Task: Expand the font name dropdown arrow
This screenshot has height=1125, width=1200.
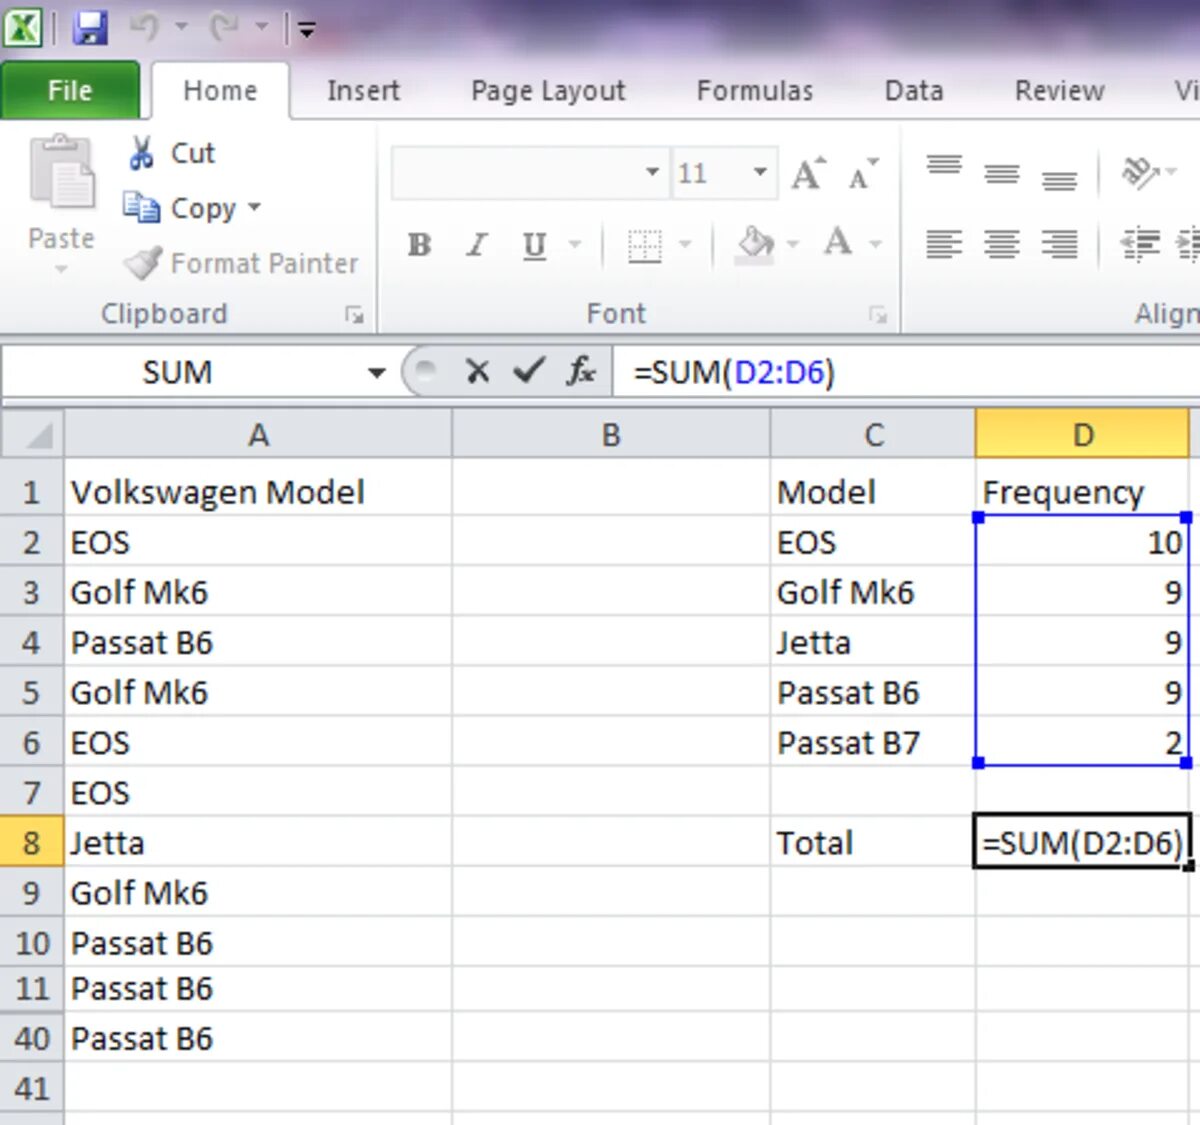Action: coord(653,173)
